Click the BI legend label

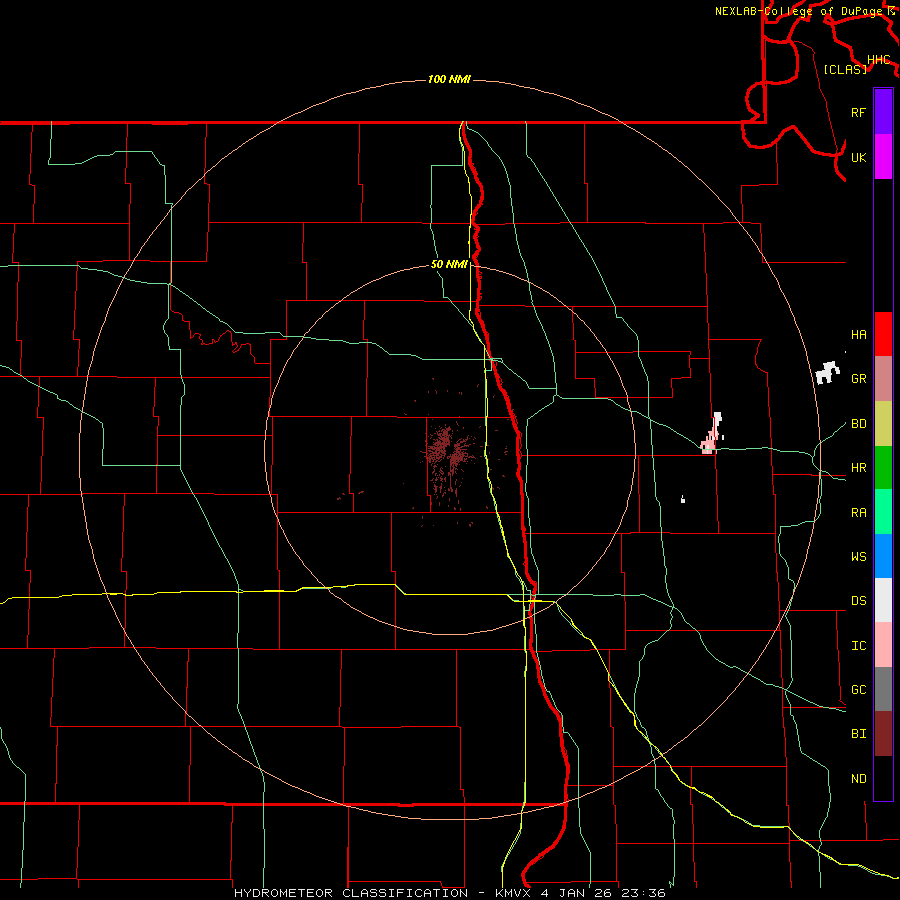click(x=858, y=734)
